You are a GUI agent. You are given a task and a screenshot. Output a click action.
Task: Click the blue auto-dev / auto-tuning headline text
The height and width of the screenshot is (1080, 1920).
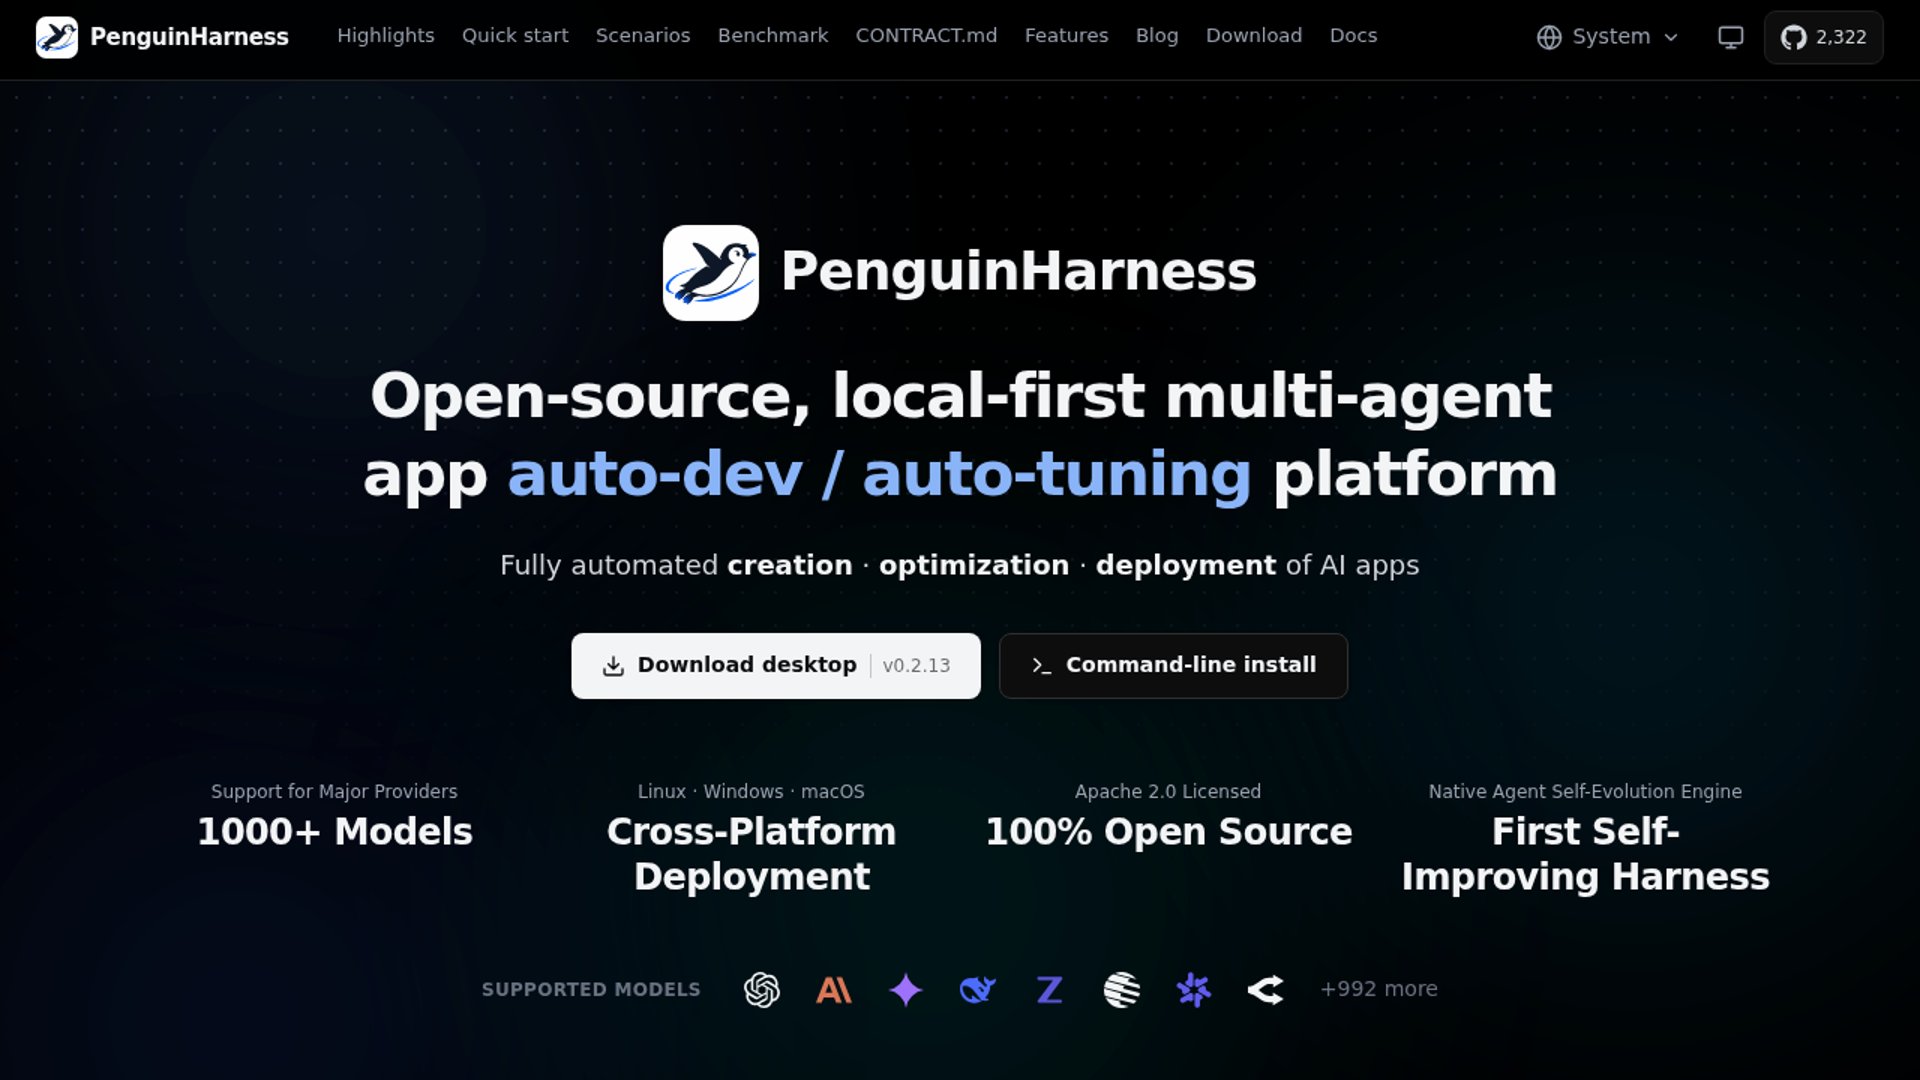click(x=879, y=474)
